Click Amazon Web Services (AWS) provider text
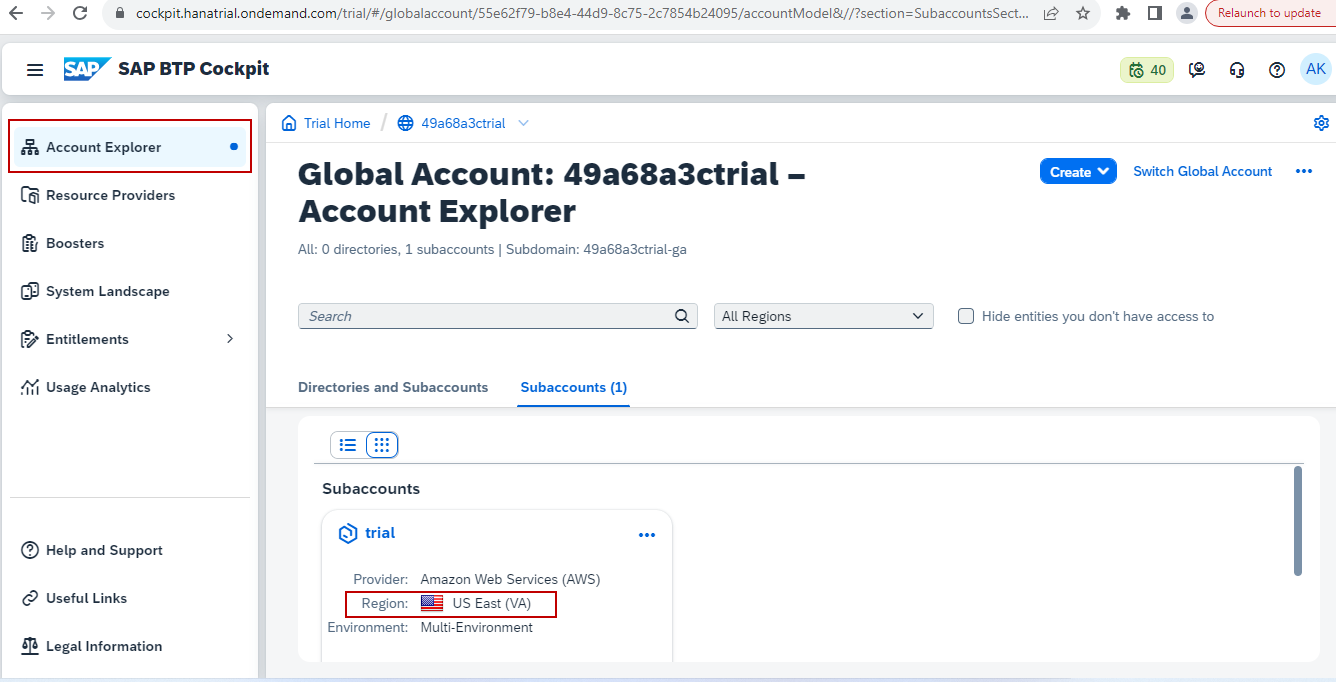Image resolution: width=1336 pixels, height=682 pixels. [x=510, y=579]
